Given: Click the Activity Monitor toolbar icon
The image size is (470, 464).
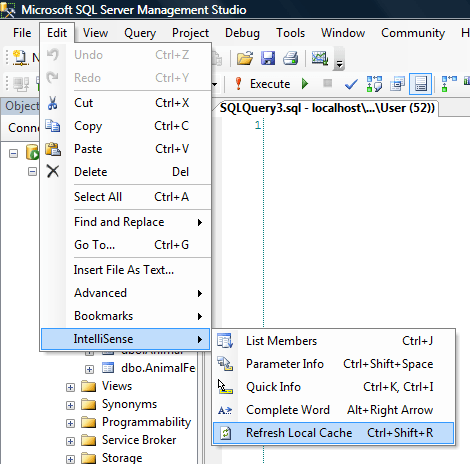Looking at the screenshot, I should [x=320, y=58].
